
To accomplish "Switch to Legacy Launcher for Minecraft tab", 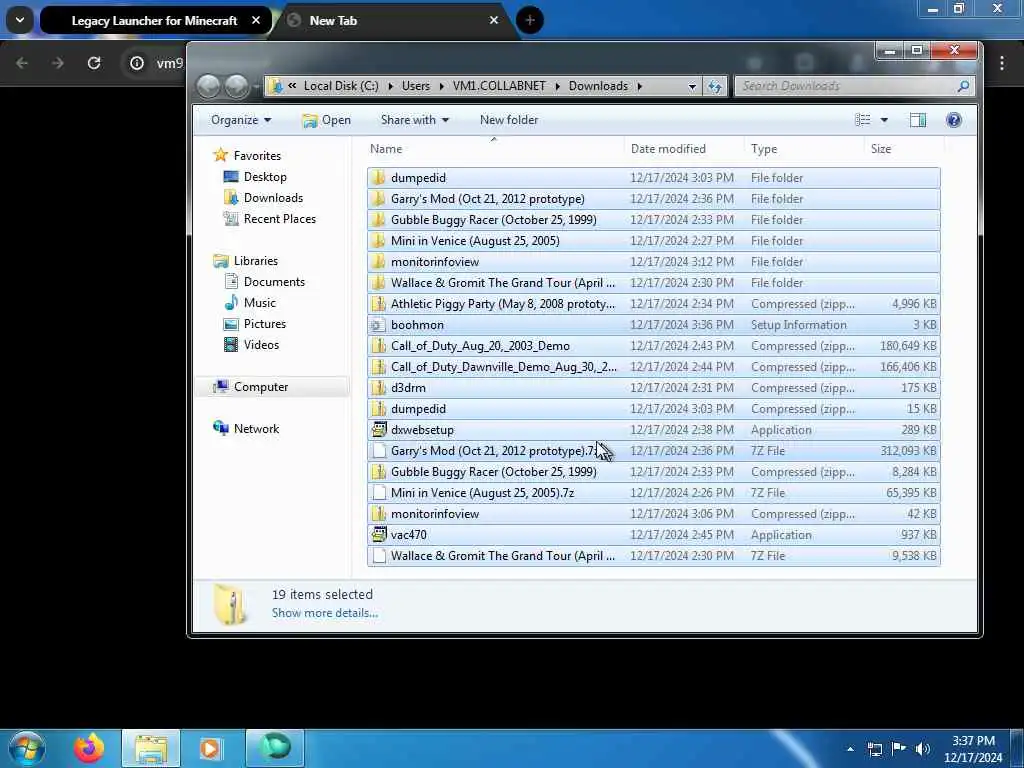I will [154, 20].
